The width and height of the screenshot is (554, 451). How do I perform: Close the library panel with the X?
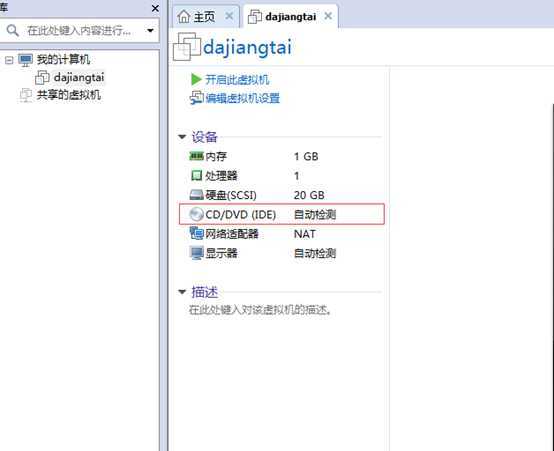click(x=155, y=8)
